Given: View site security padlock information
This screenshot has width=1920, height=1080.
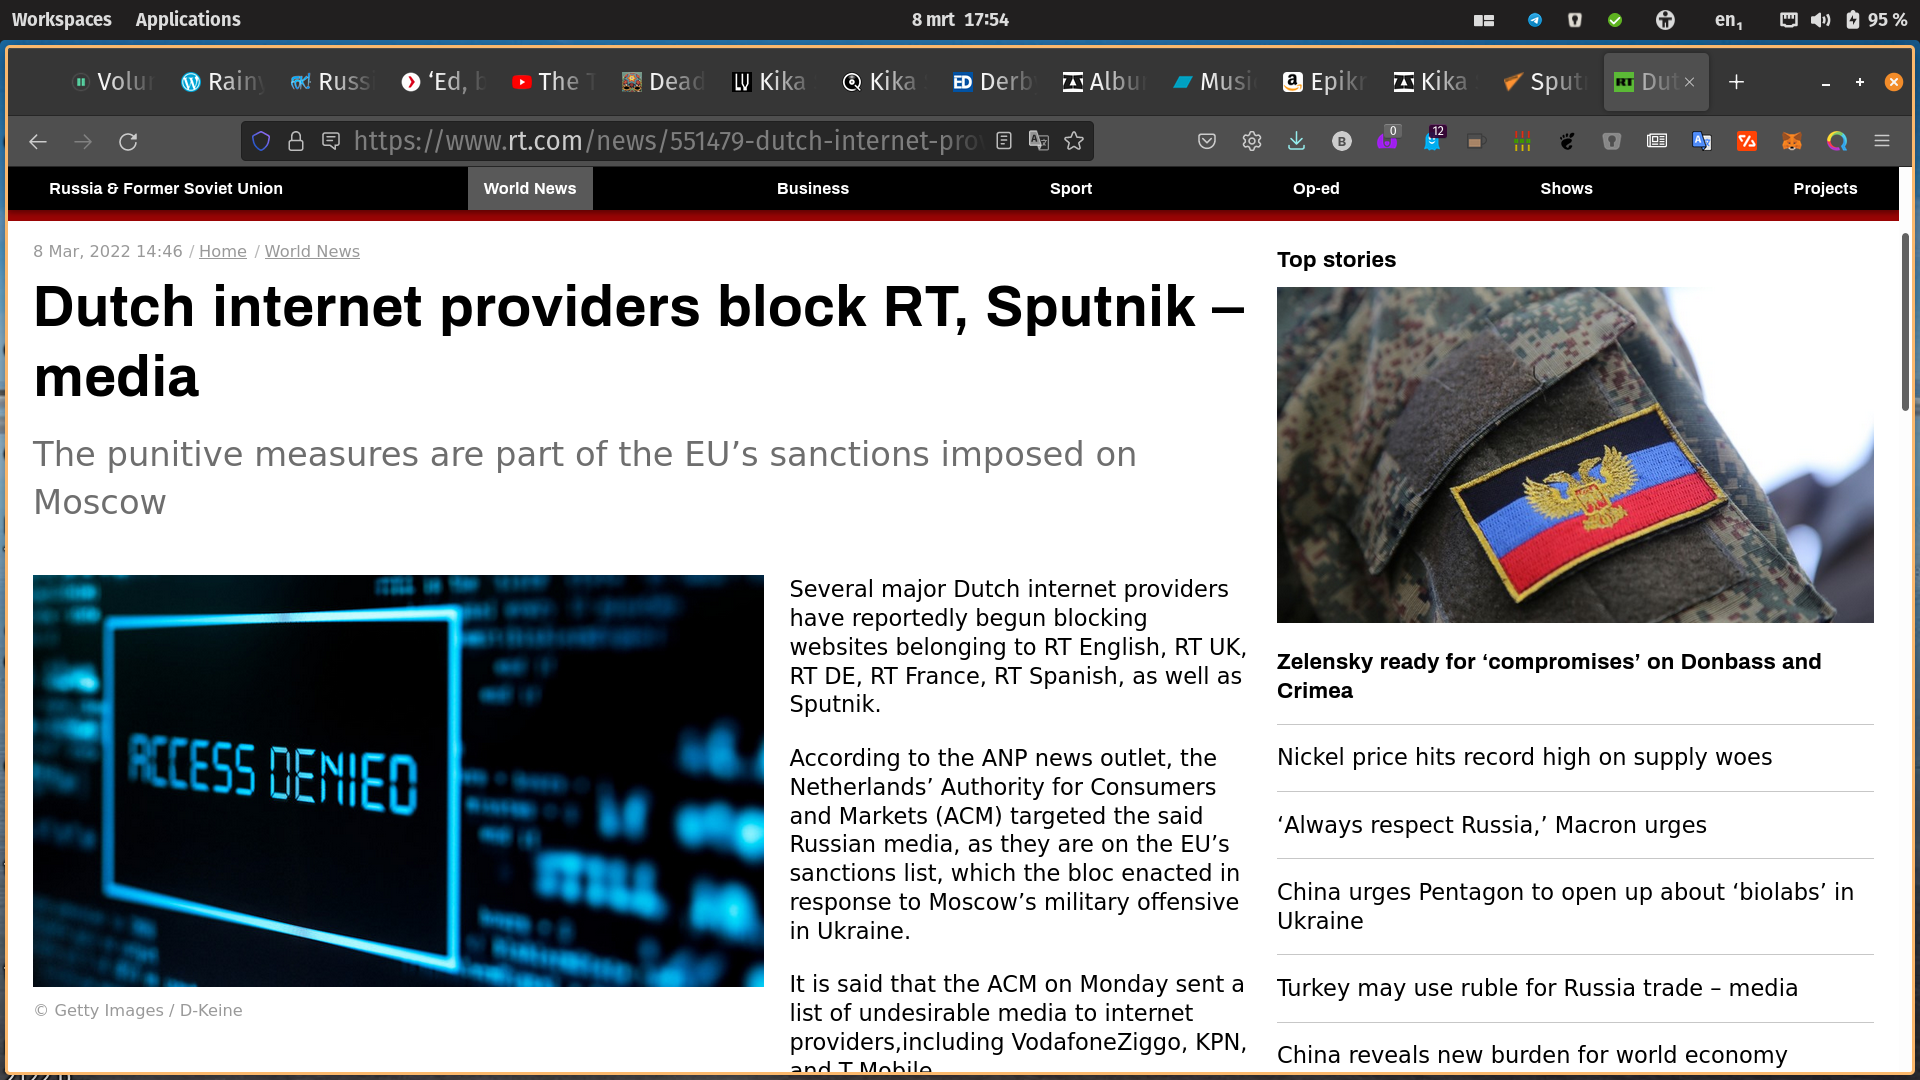Looking at the screenshot, I should click(296, 141).
